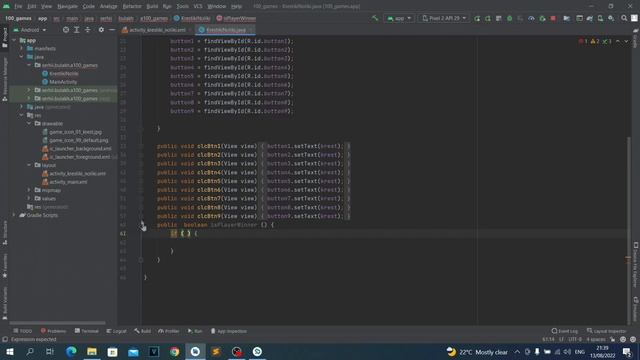Collapse the res folder node

pyautogui.click(x=22, y=116)
